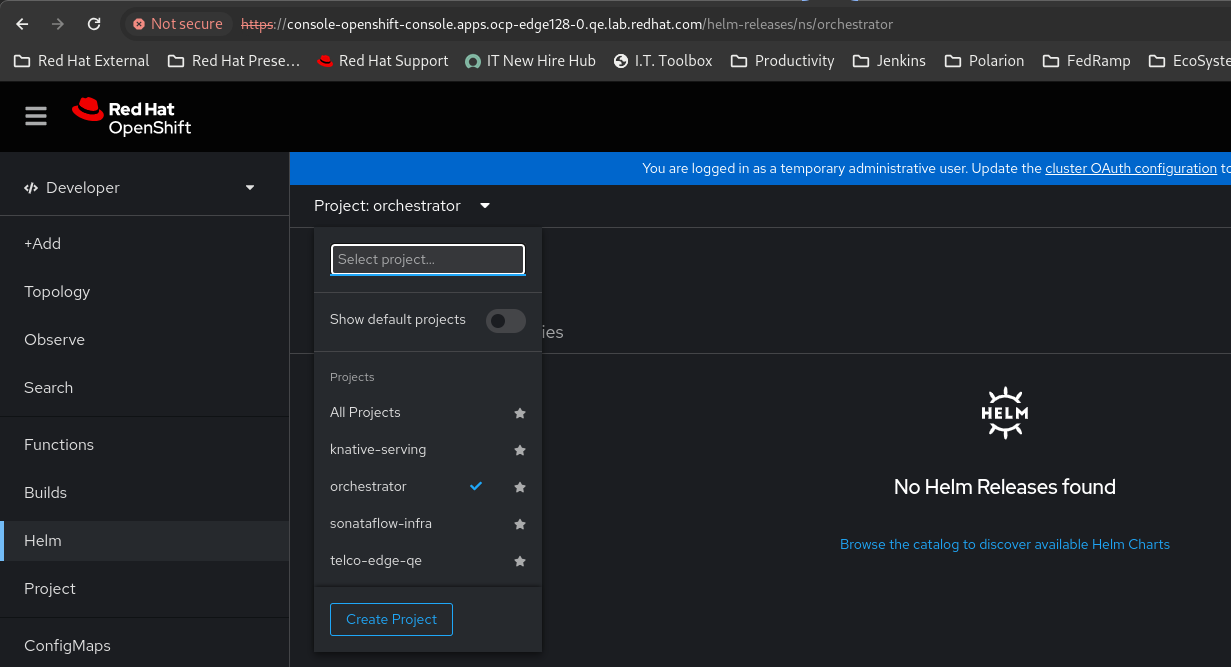Open Topology in the sidebar

pos(57,292)
